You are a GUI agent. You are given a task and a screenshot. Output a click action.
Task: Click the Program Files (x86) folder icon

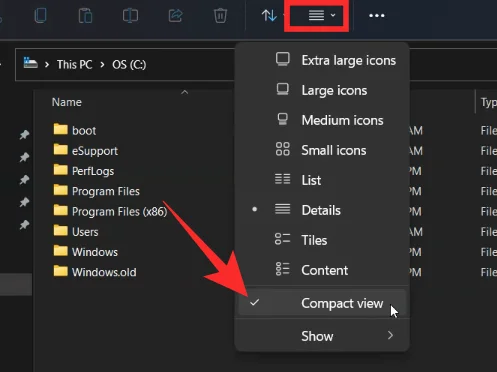click(61, 210)
